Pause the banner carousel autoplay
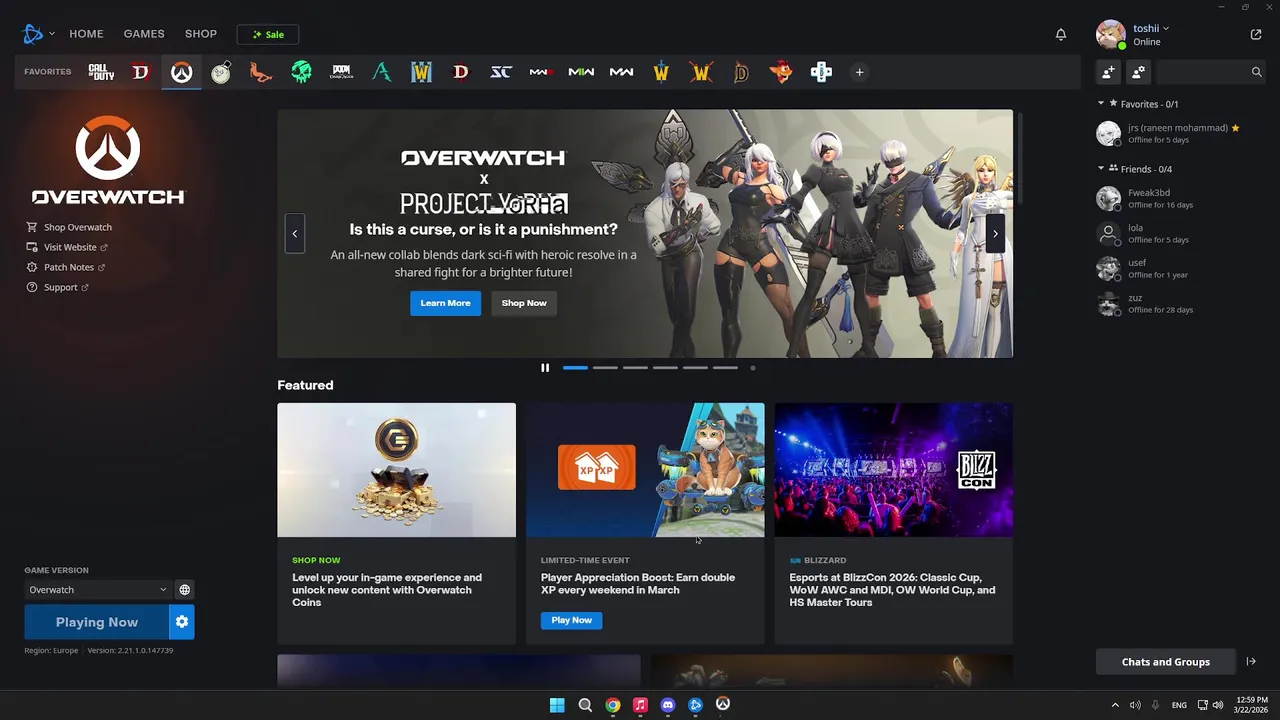The height and width of the screenshot is (720, 1280). click(x=545, y=368)
